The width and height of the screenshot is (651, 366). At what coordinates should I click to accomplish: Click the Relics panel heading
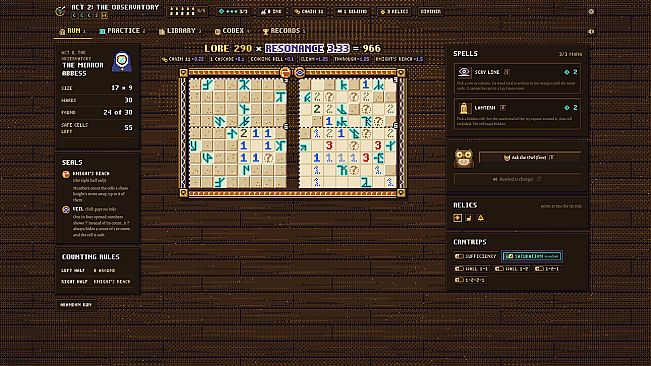[465, 205]
